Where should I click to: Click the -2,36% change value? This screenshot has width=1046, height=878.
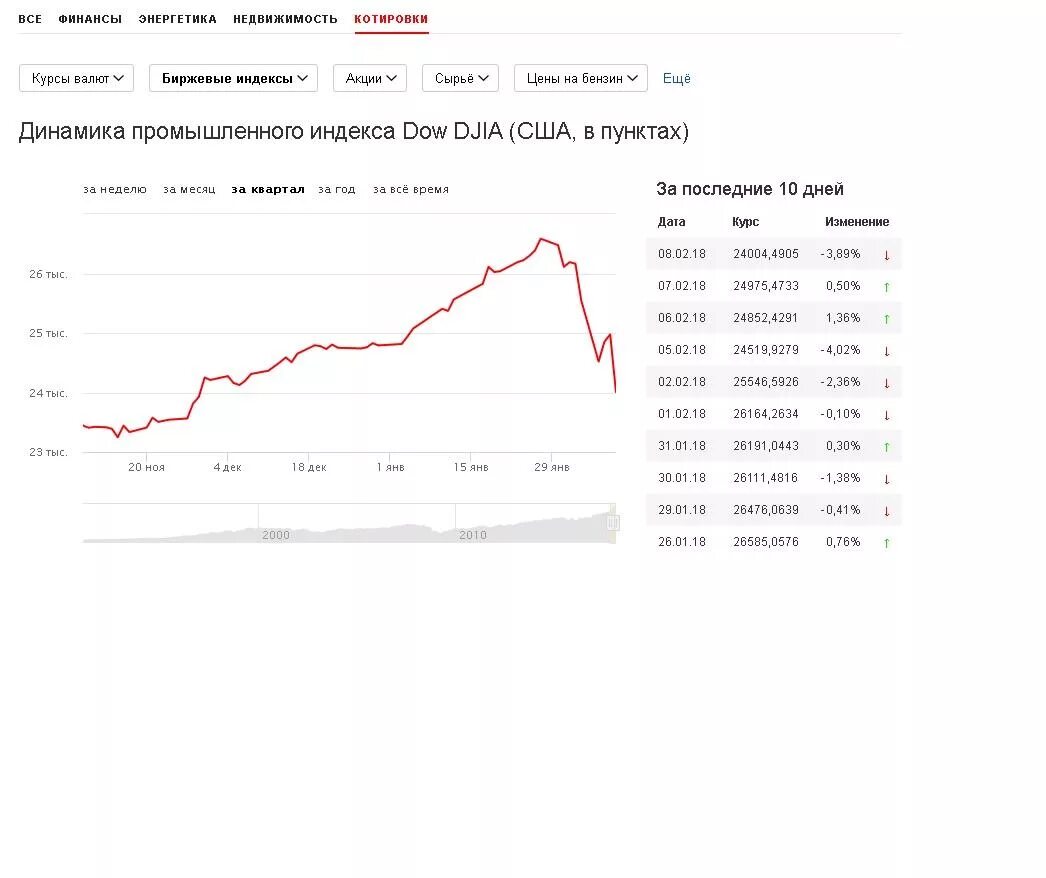click(x=841, y=382)
